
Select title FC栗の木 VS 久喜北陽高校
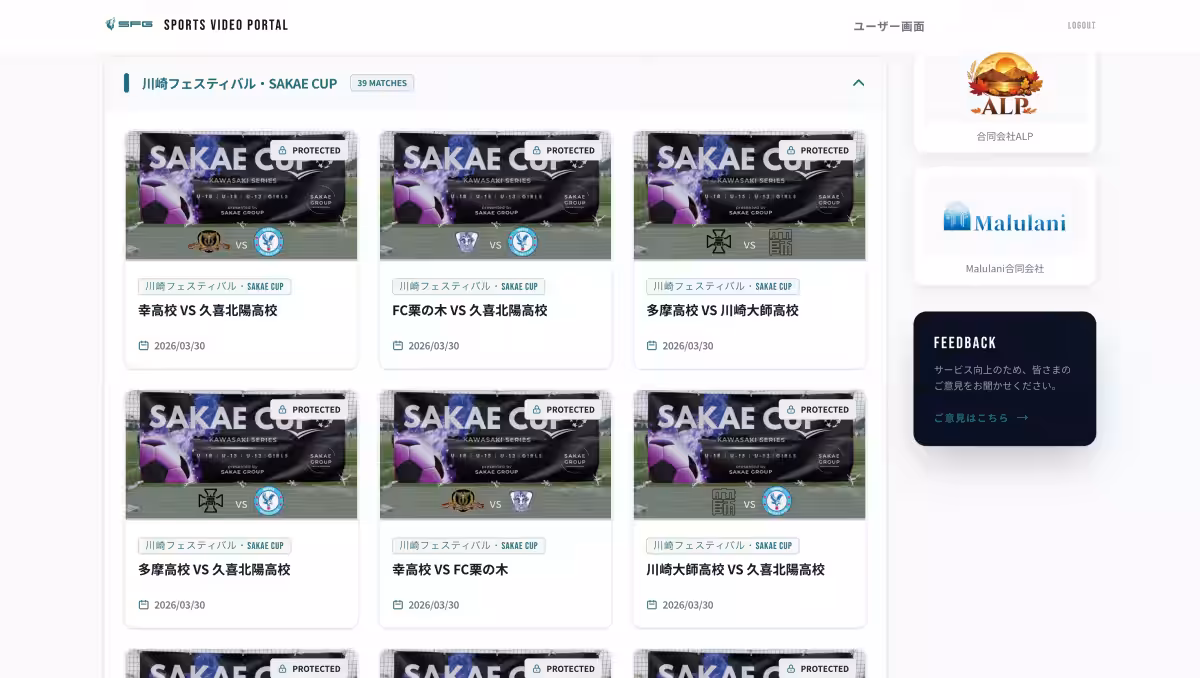click(470, 310)
